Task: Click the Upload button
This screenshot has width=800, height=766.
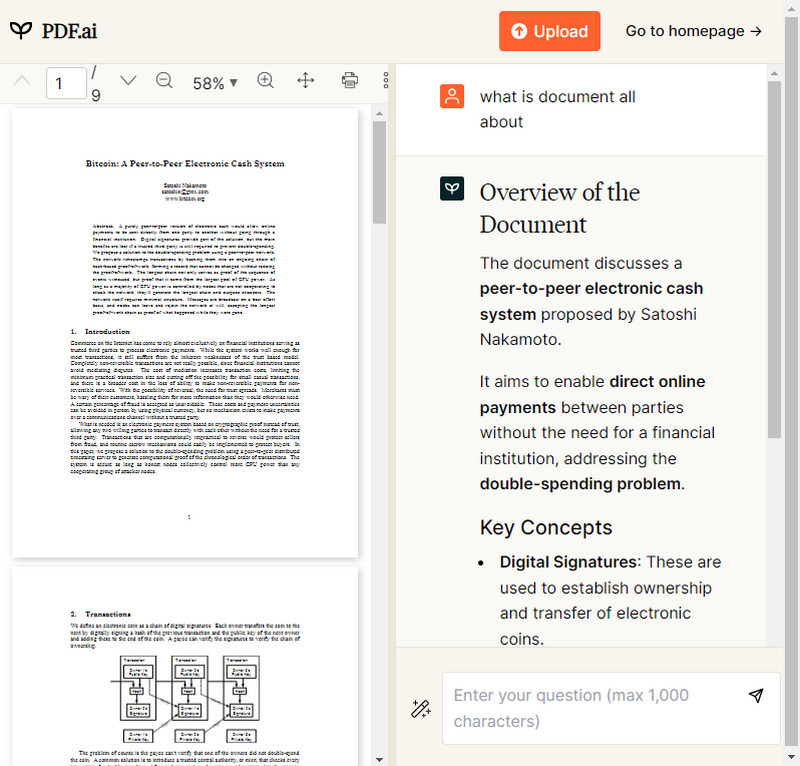Action: point(549,31)
